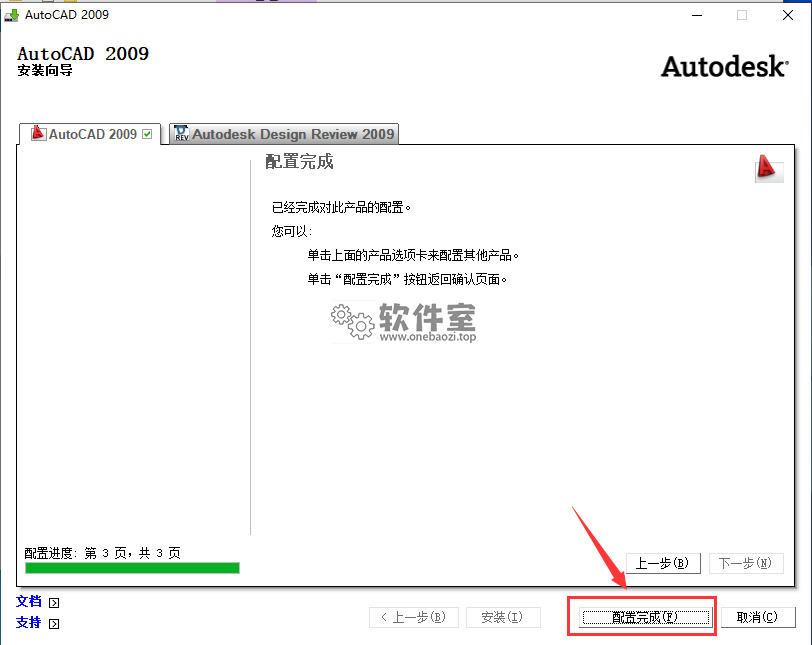
Task: Go back using the panel's 上一步(B) button
Action: click(663, 563)
